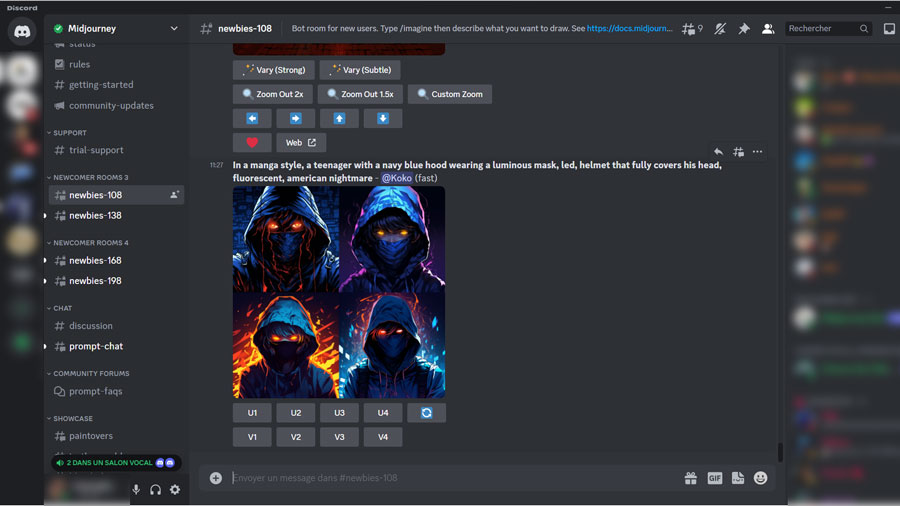Image resolution: width=900 pixels, height=506 pixels.
Task: Toggle channel notification mute bell
Action: [719, 29]
